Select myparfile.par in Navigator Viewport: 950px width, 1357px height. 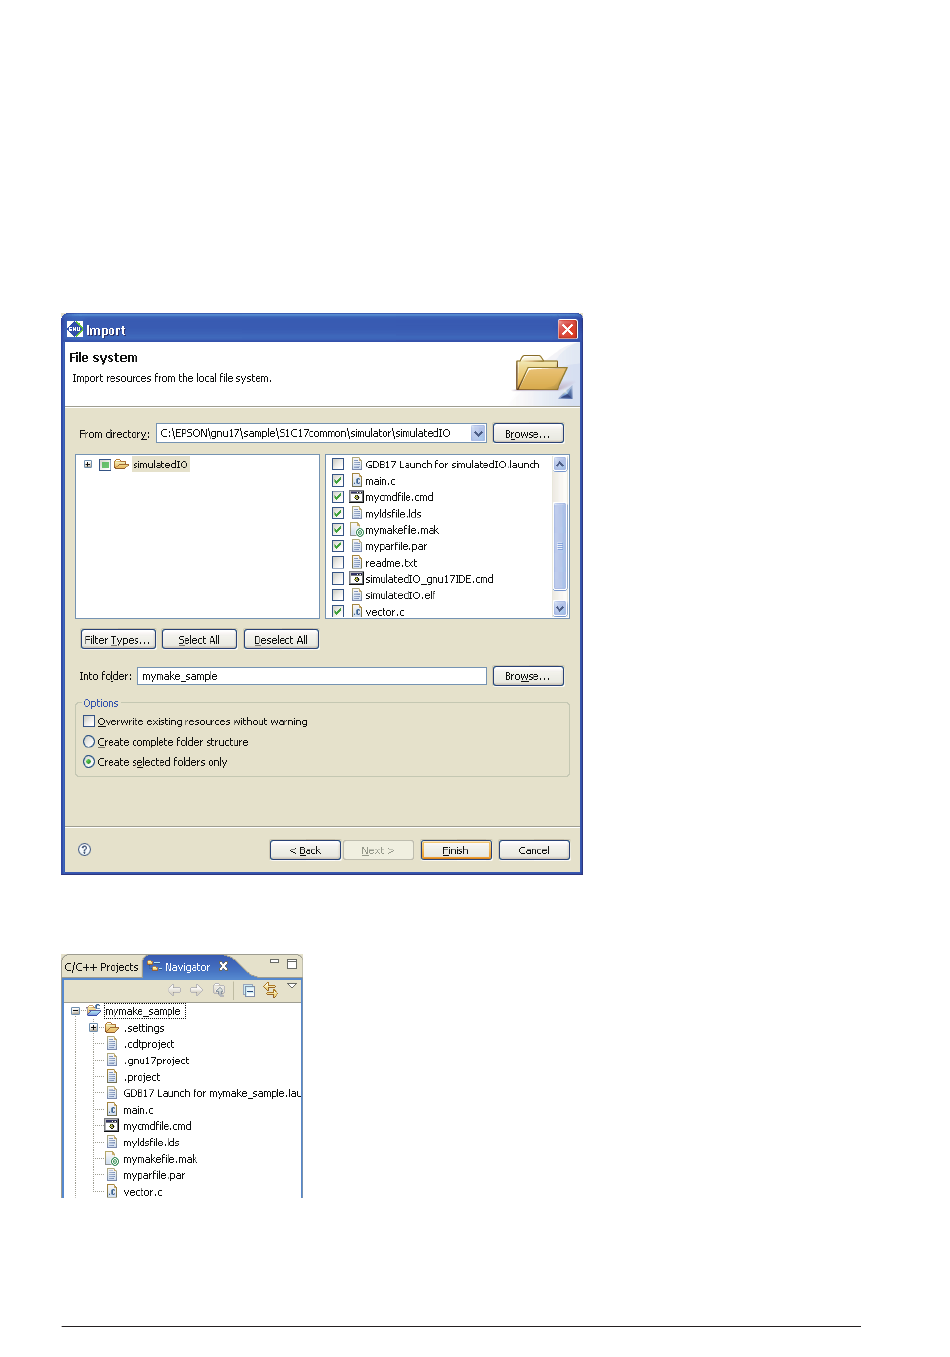tap(154, 1175)
